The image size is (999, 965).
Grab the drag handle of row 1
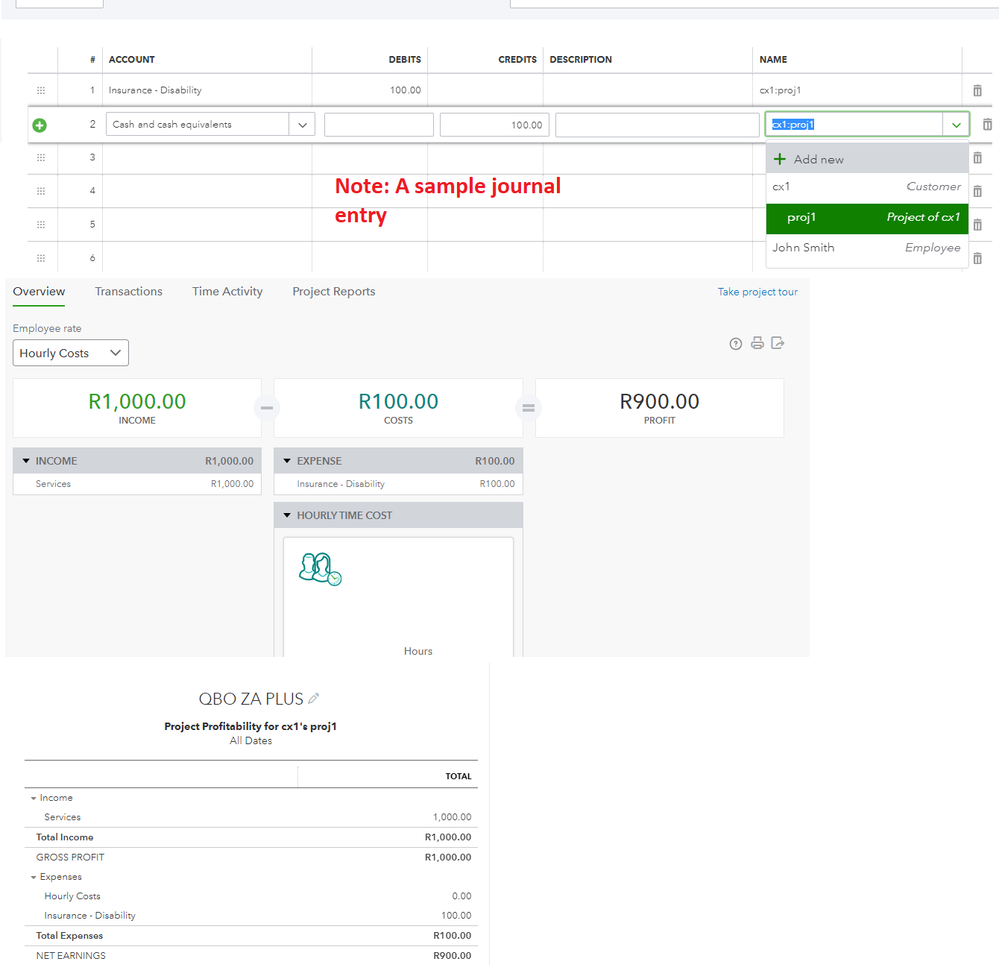click(x=41, y=90)
